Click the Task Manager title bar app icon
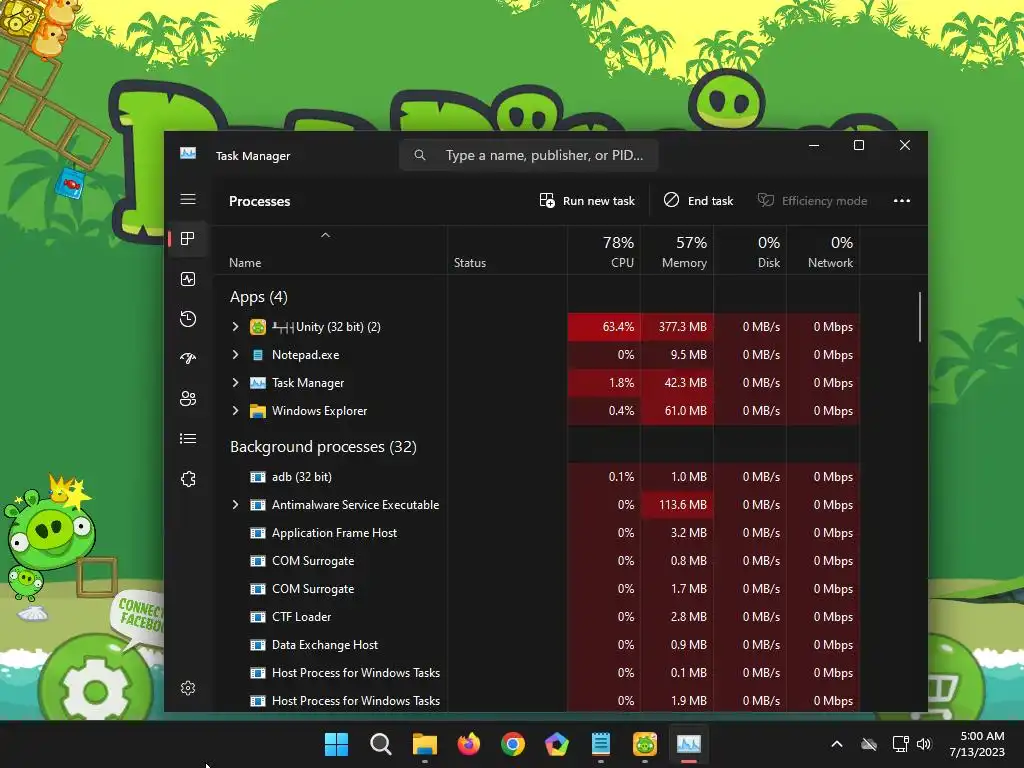Viewport: 1024px width, 768px height. (x=188, y=153)
